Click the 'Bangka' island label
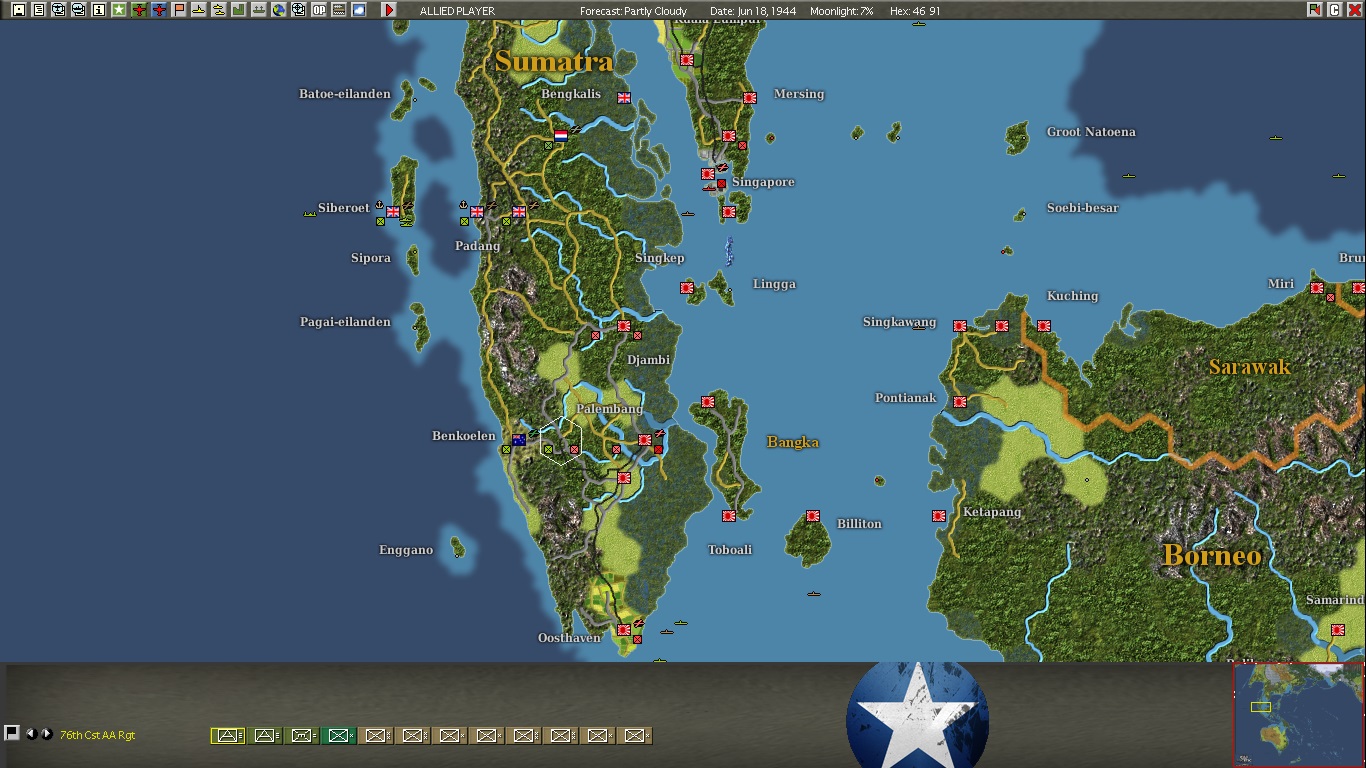Screen dimensions: 1366x768 [793, 442]
